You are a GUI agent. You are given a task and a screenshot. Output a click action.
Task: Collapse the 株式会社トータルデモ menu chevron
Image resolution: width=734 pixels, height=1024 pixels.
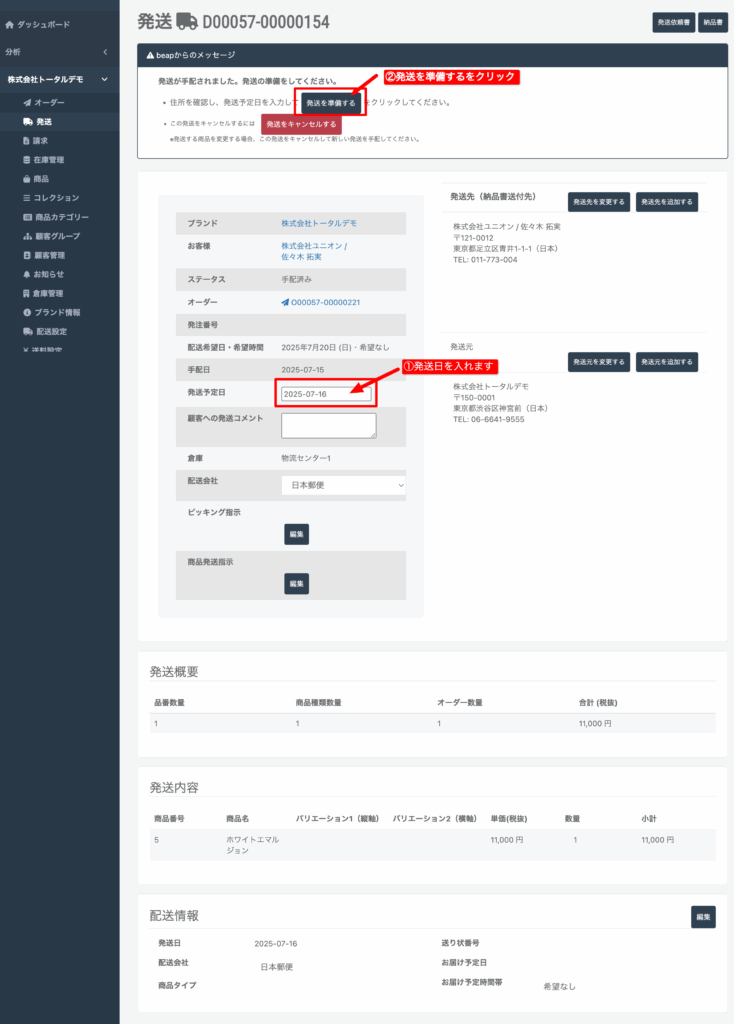105,79
